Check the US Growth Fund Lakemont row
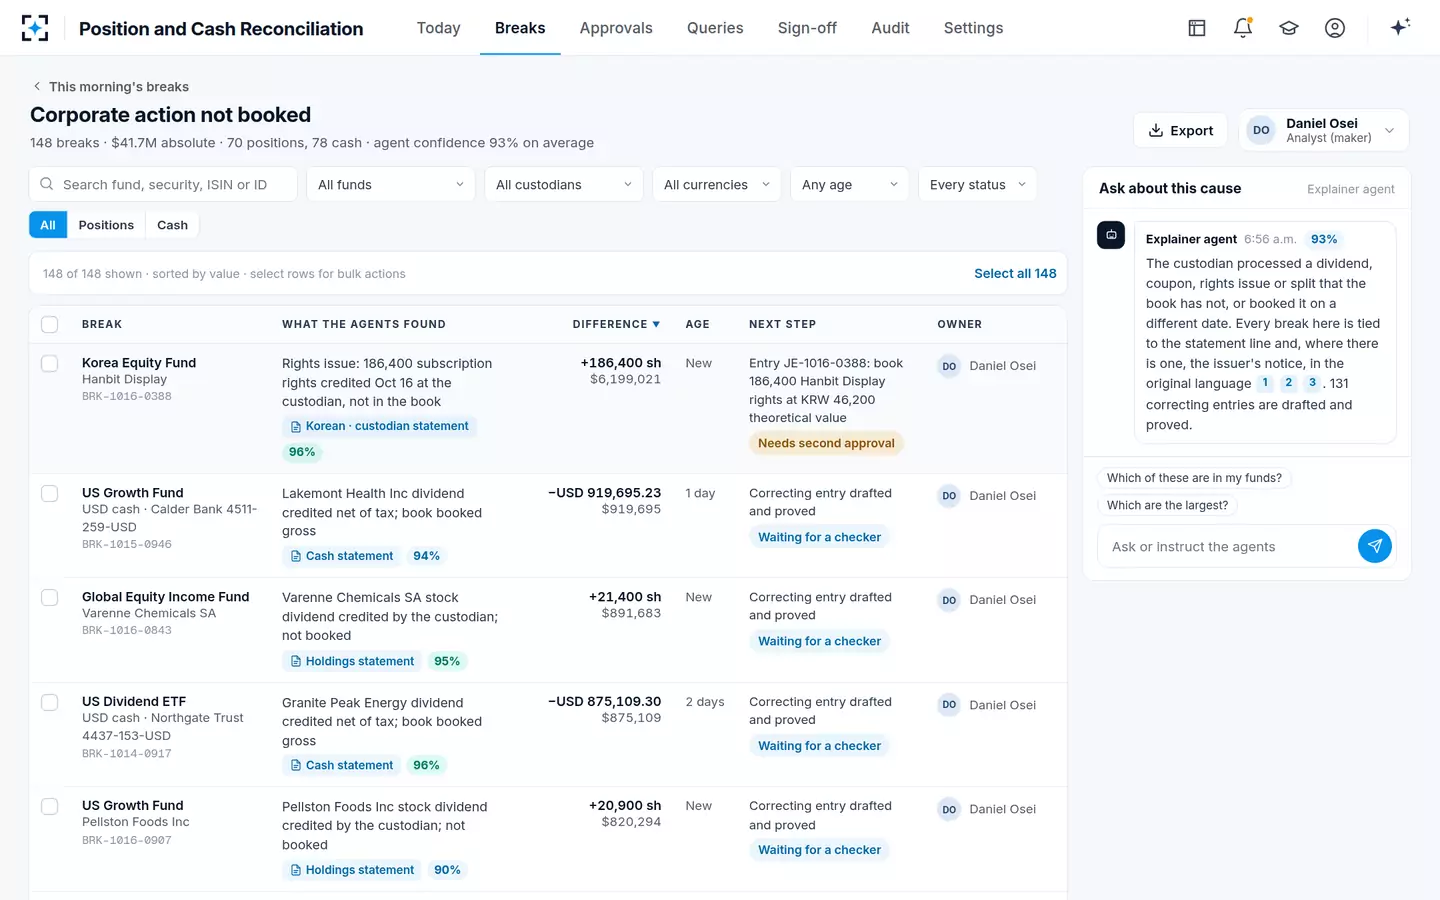The height and width of the screenshot is (900, 1440). coord(49,493)
